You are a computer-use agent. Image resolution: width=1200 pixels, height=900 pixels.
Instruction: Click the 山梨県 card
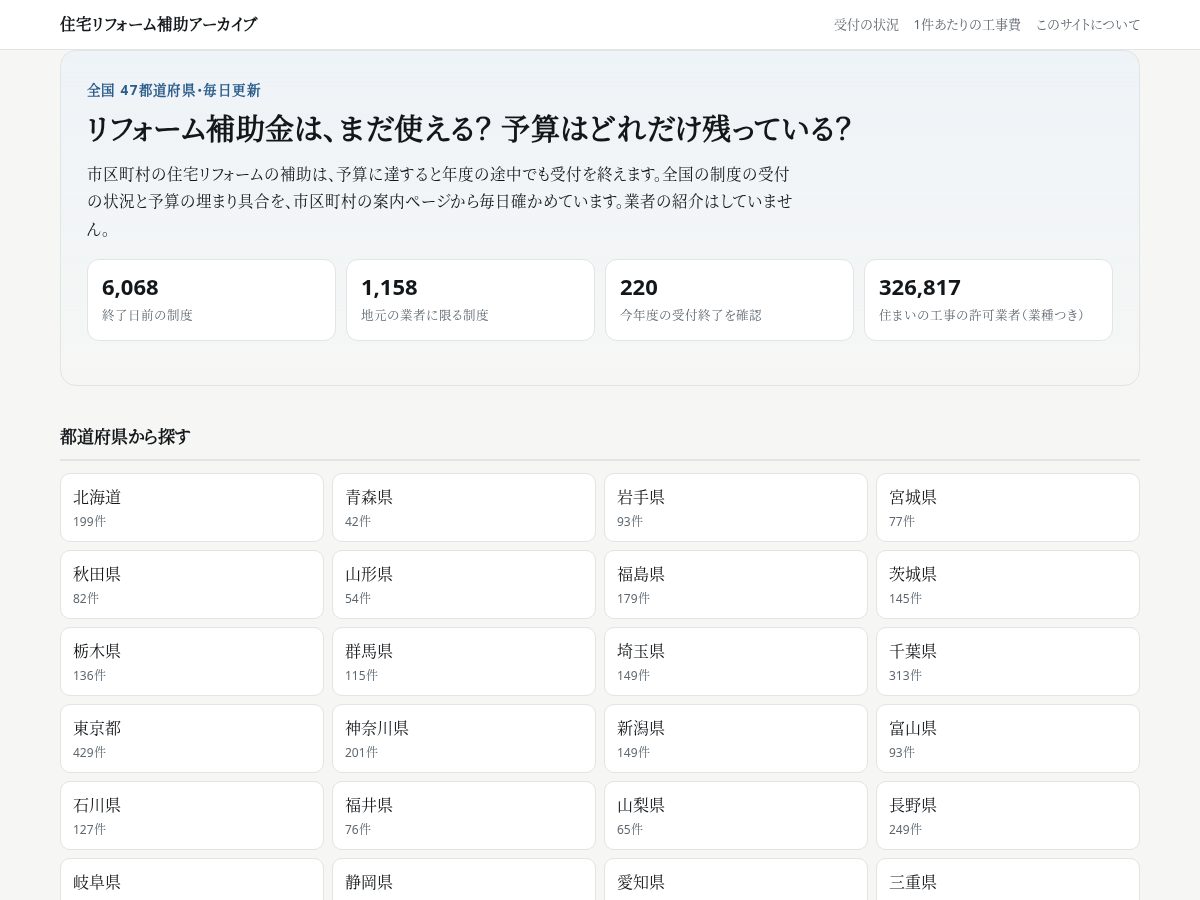[736, 815]
